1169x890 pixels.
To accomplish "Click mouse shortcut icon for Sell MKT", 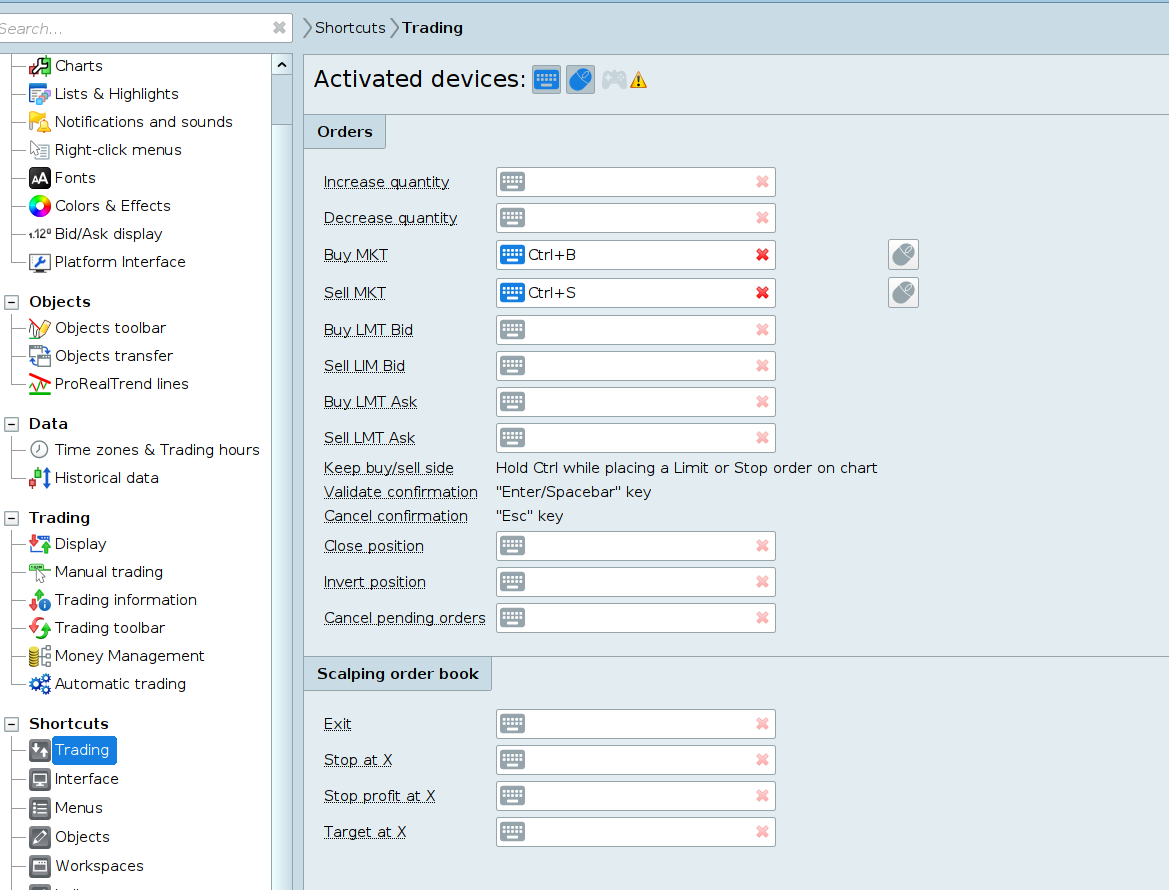I will (903, 293).
